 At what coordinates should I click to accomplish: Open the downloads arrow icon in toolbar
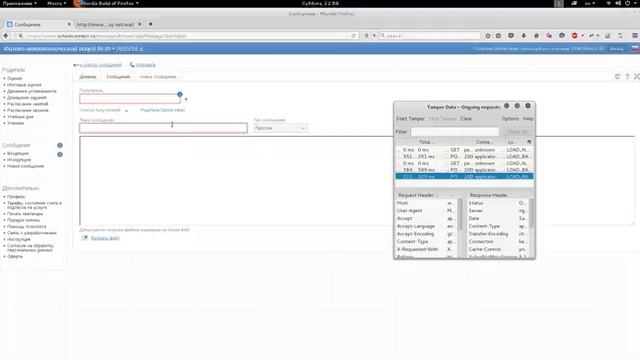click(x=524, y=36)
